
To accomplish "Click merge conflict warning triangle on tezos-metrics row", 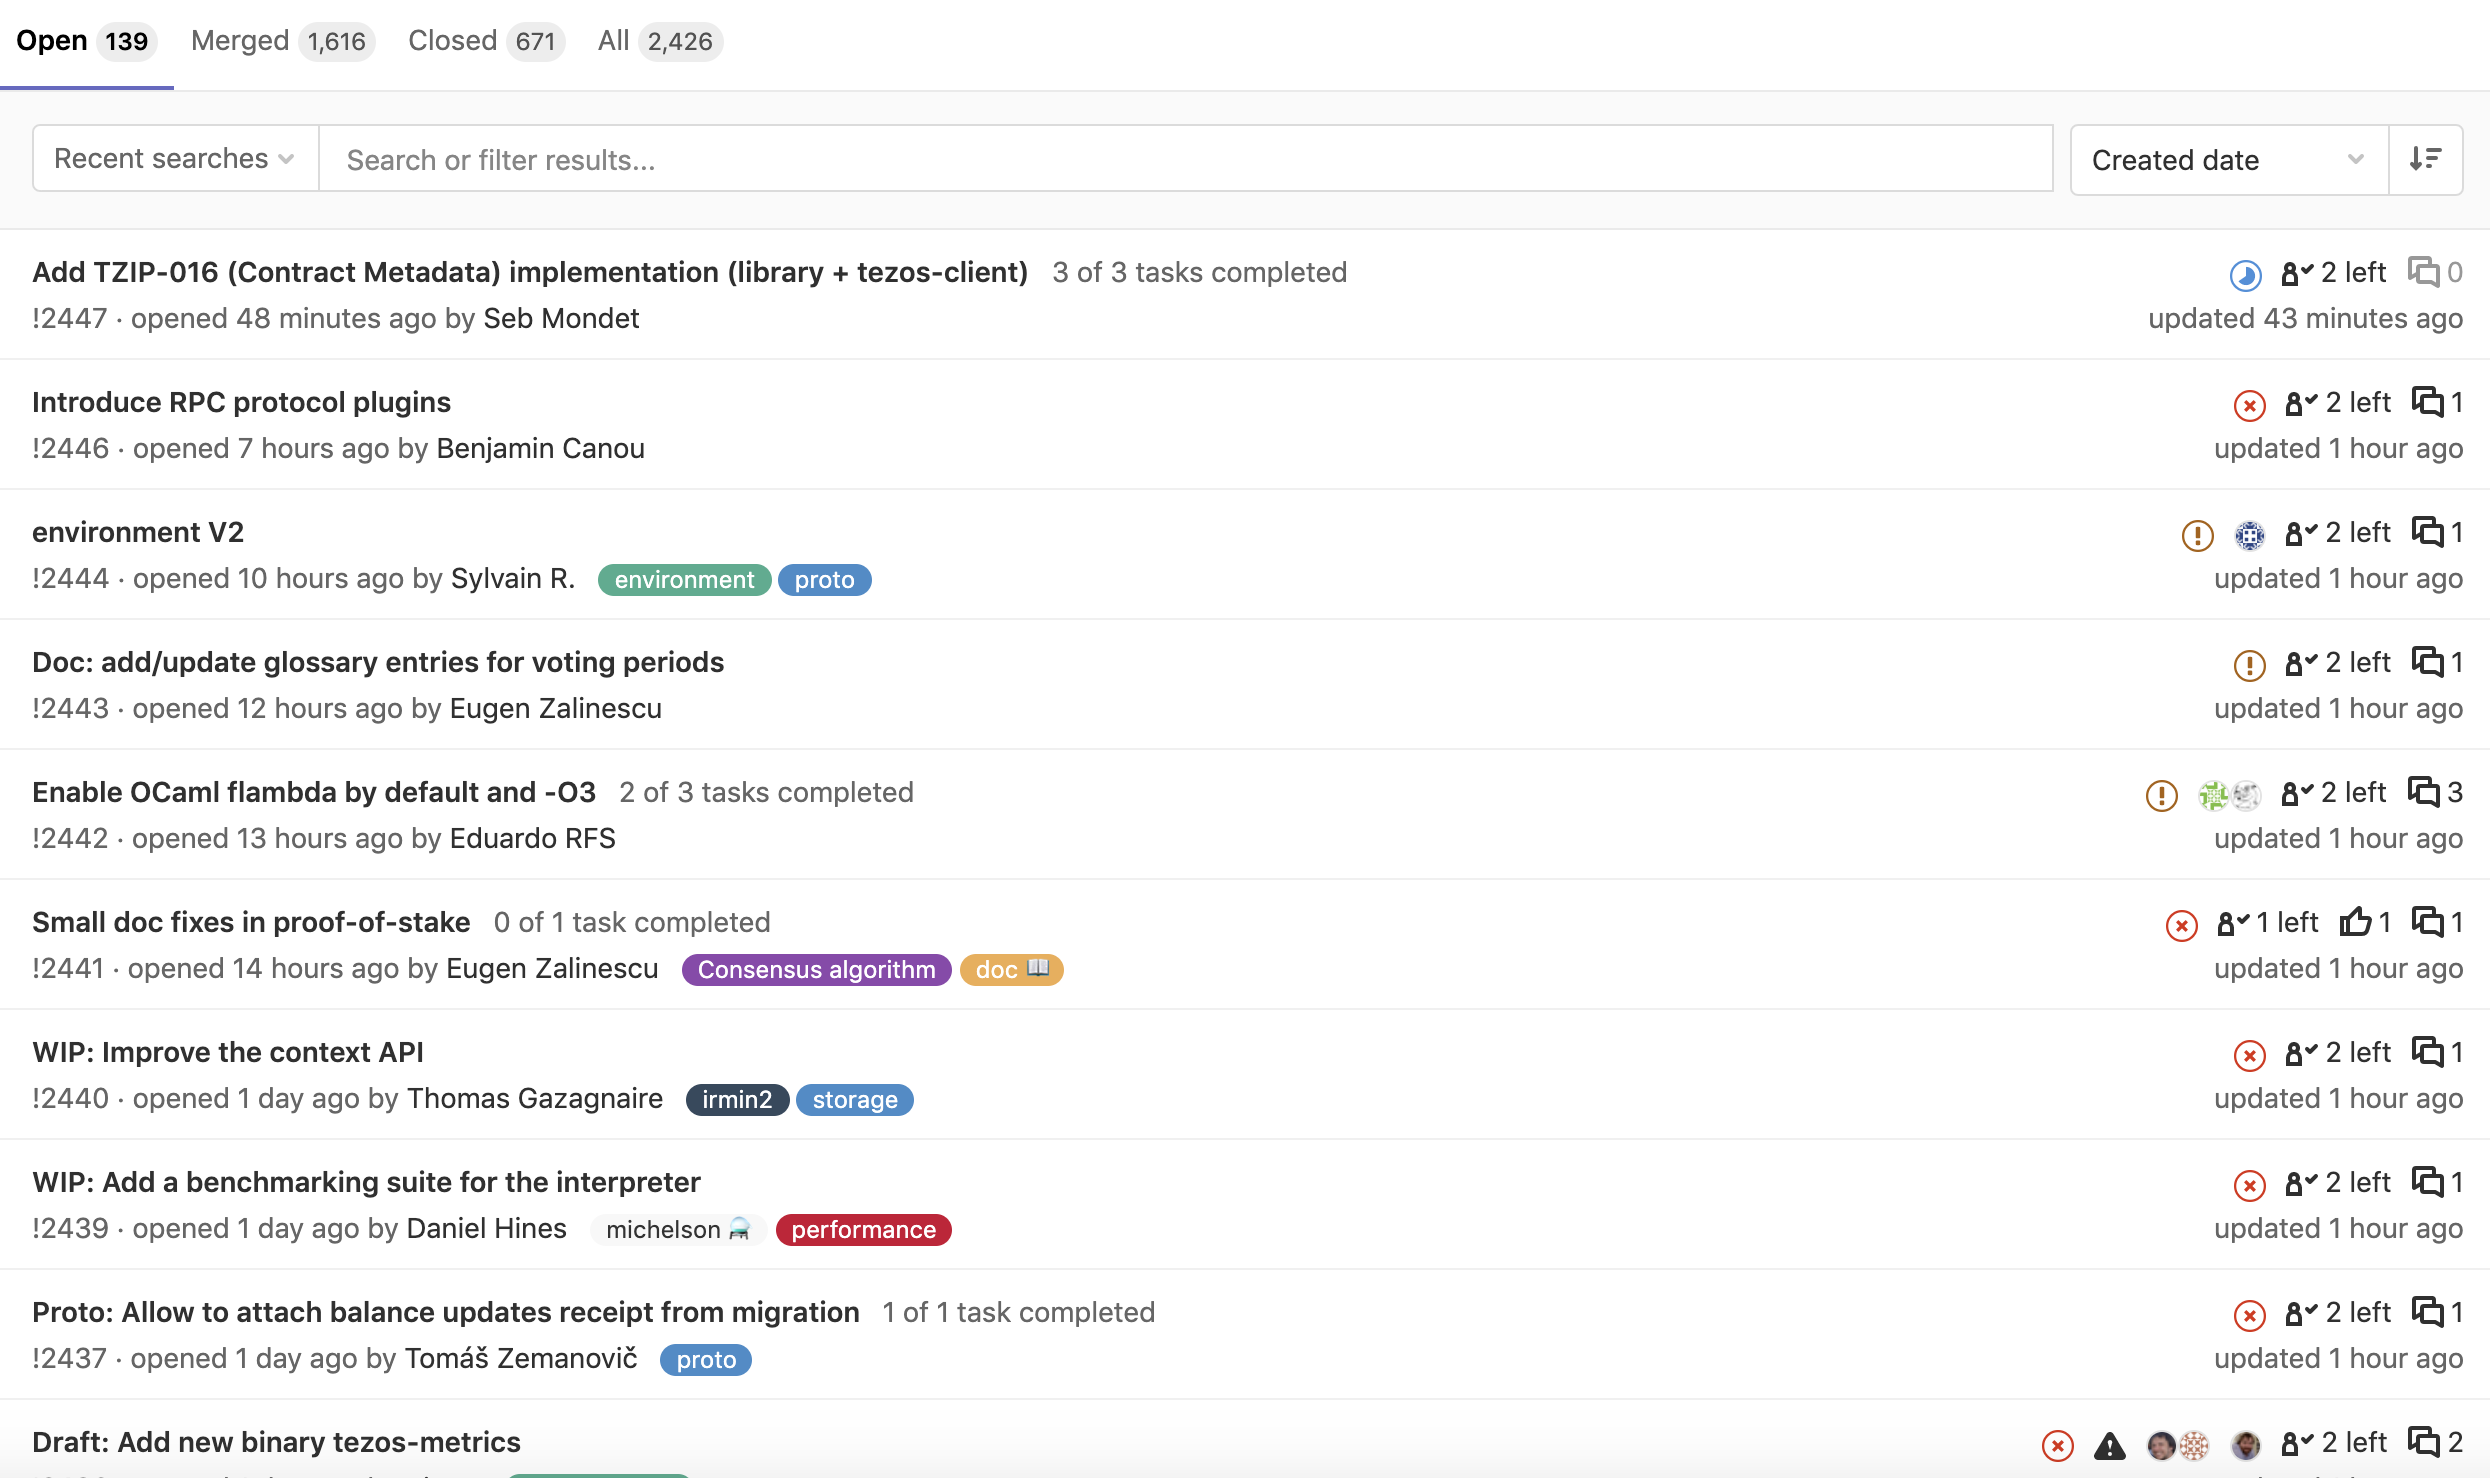I will coord(2109,1445).
